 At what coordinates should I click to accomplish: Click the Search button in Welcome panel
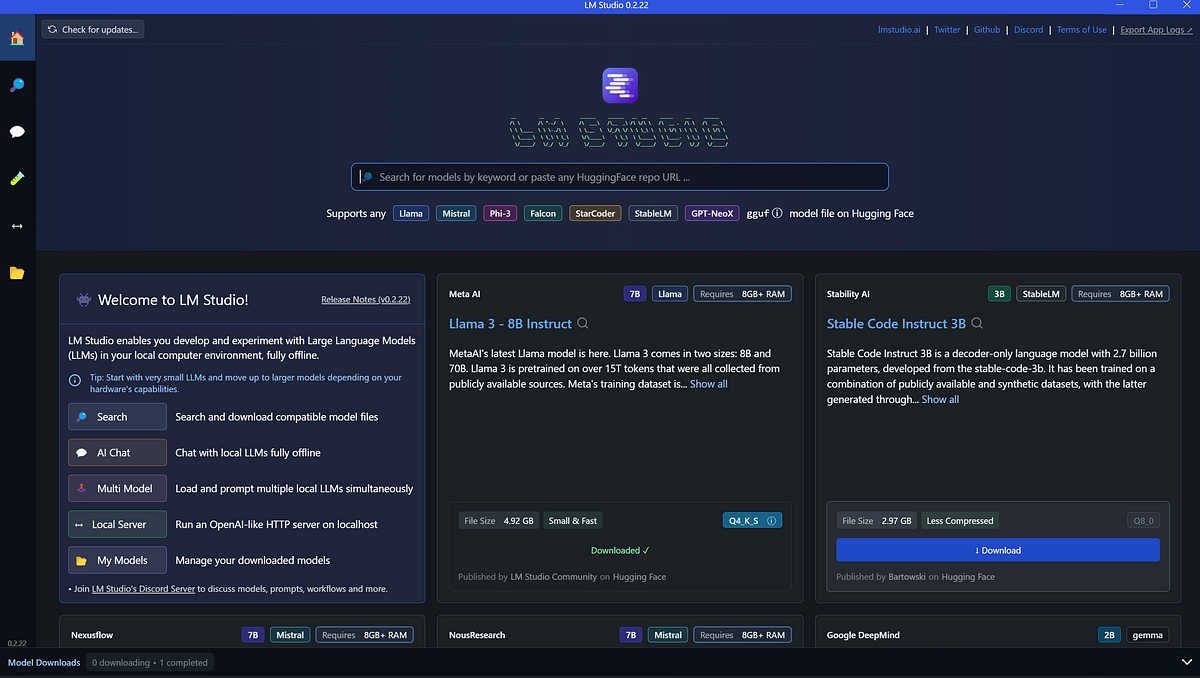coord(117,417)
